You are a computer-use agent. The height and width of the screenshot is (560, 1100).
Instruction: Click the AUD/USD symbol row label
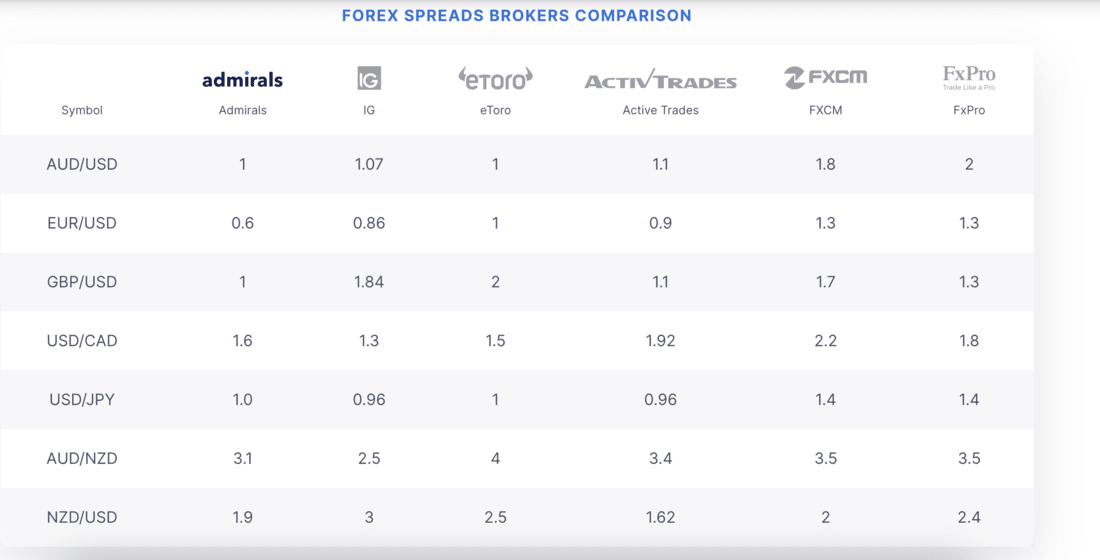point(82,164)
